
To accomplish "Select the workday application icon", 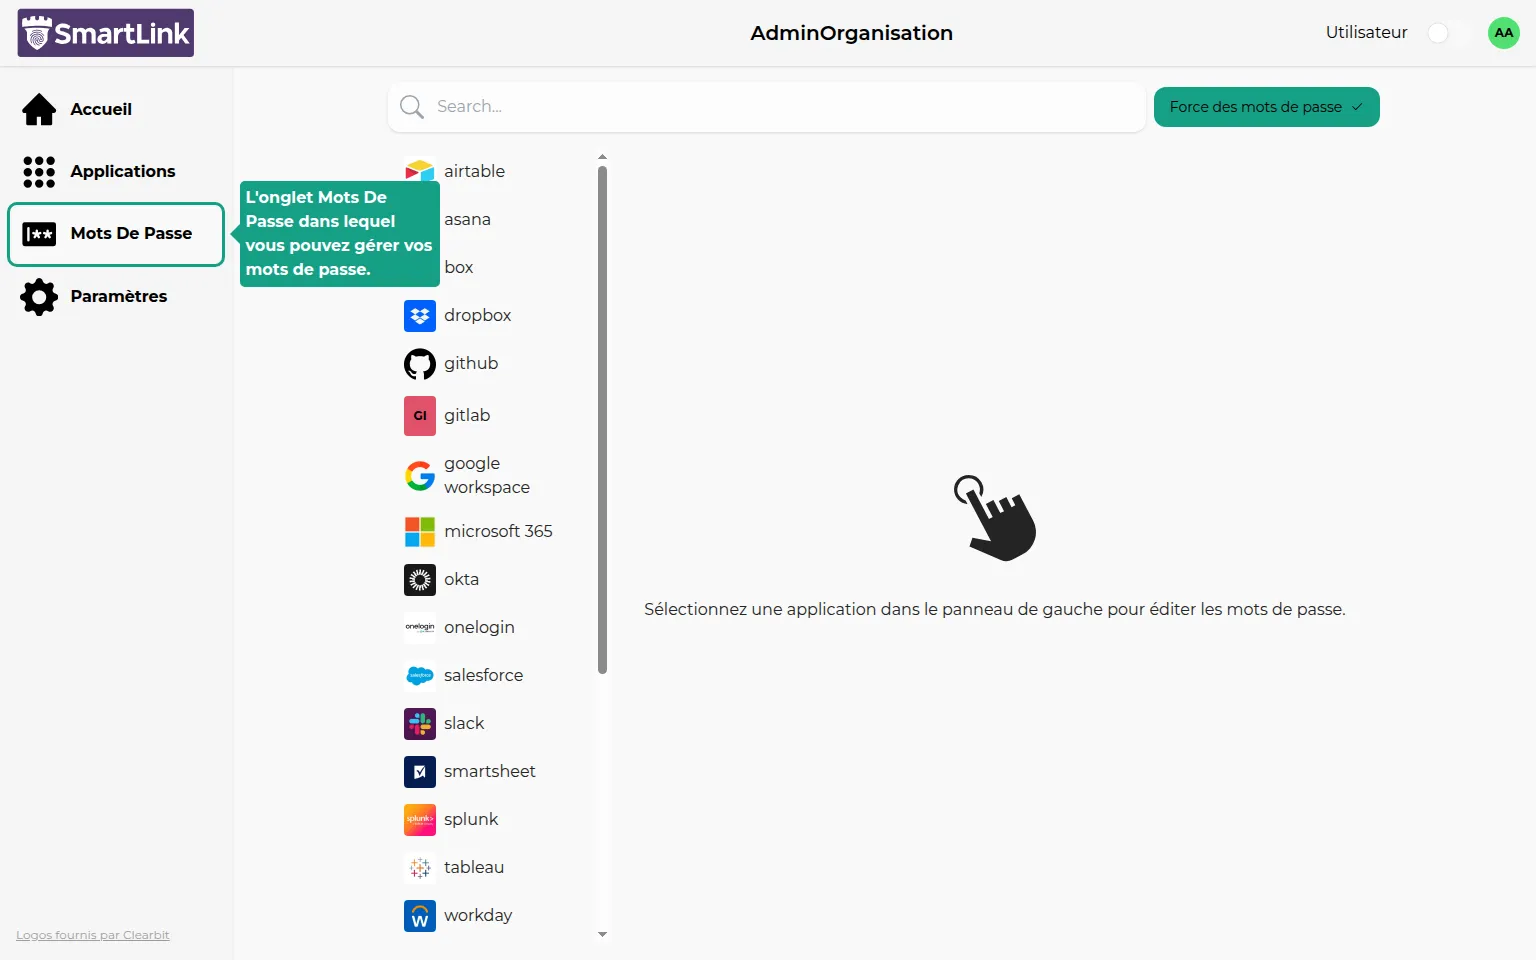I will (419, 915).
